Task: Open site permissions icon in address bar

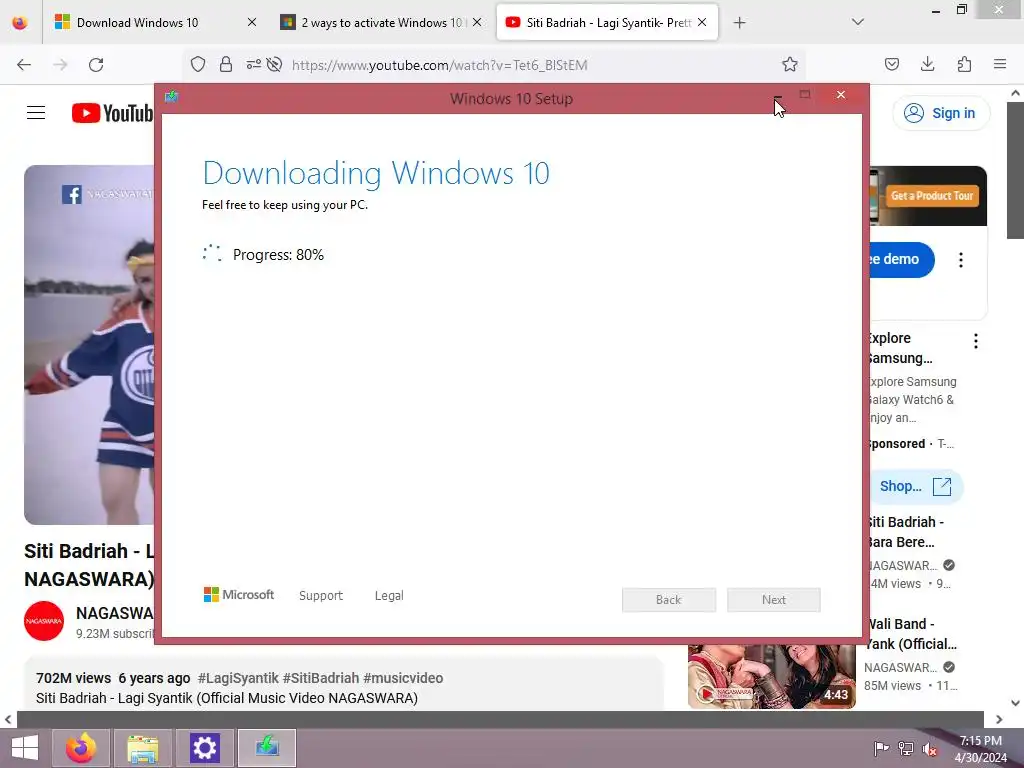Action: tap(253, 64)
